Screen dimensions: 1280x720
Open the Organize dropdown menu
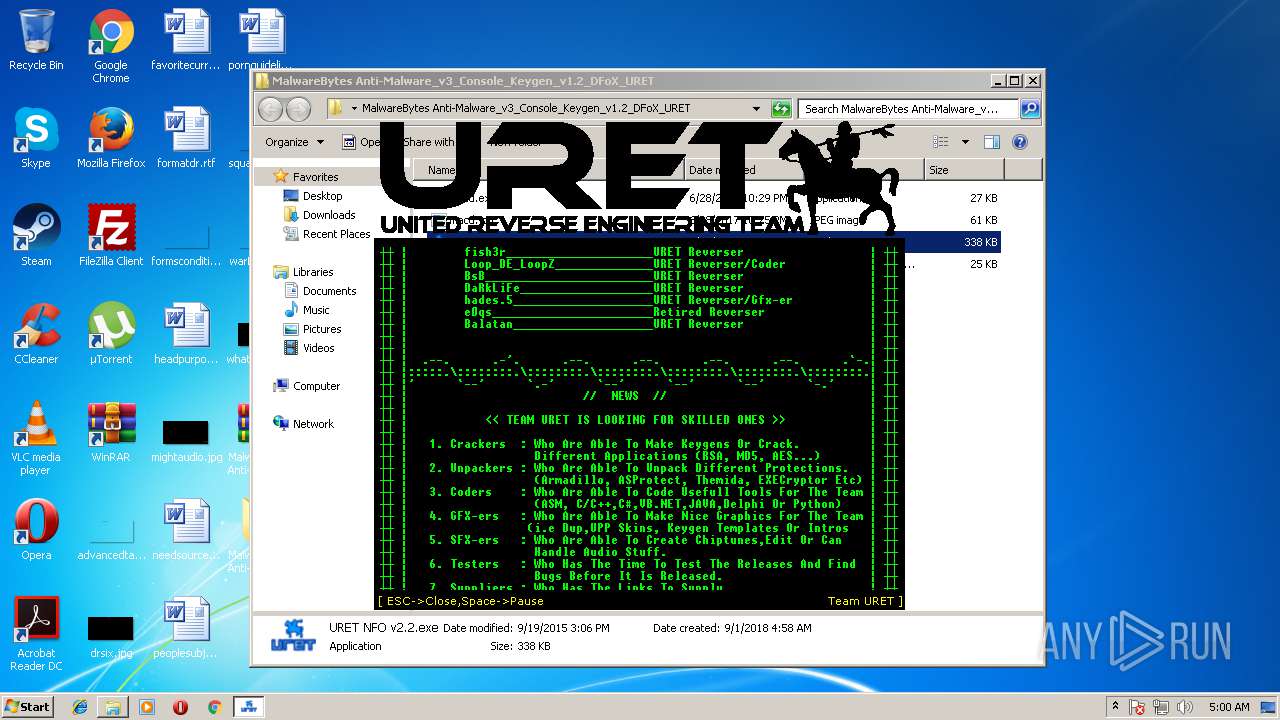point(294,142)
